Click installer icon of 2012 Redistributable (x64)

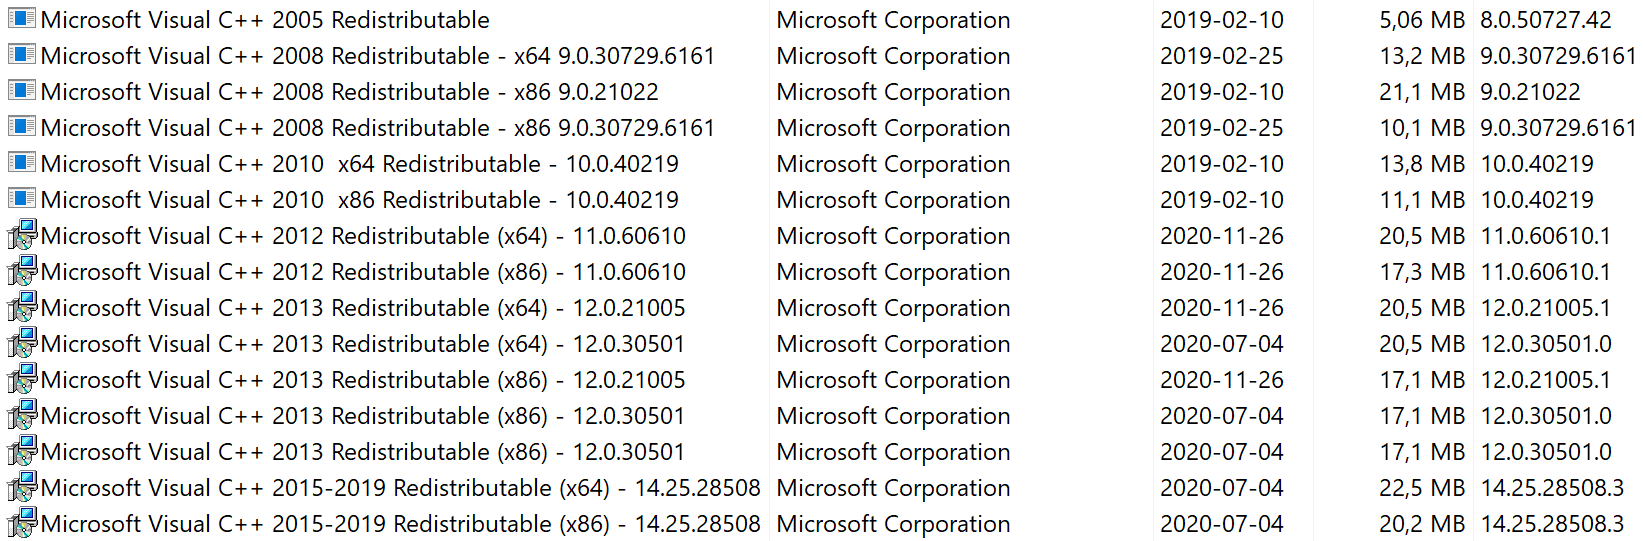point(21,236)
